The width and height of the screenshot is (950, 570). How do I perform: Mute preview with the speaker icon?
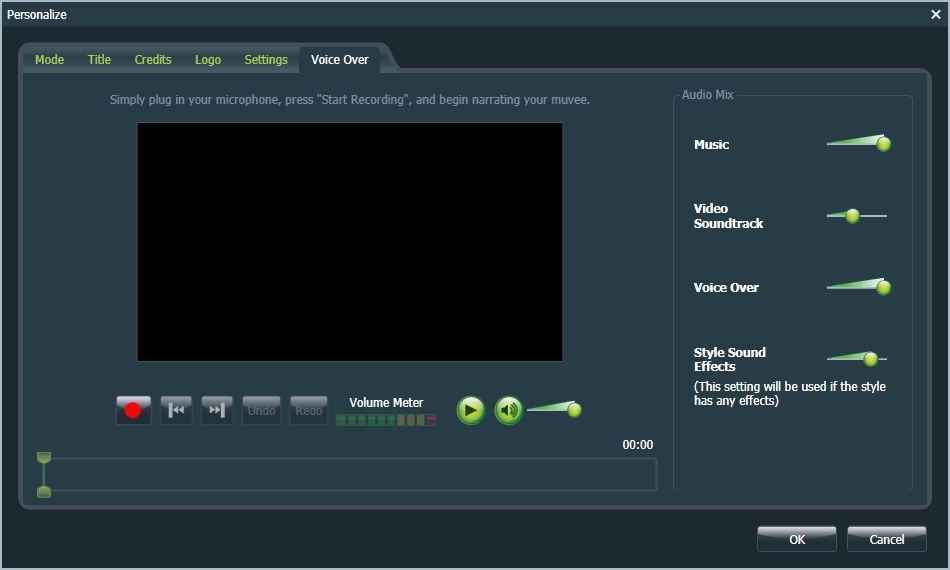tap(509, 410)
